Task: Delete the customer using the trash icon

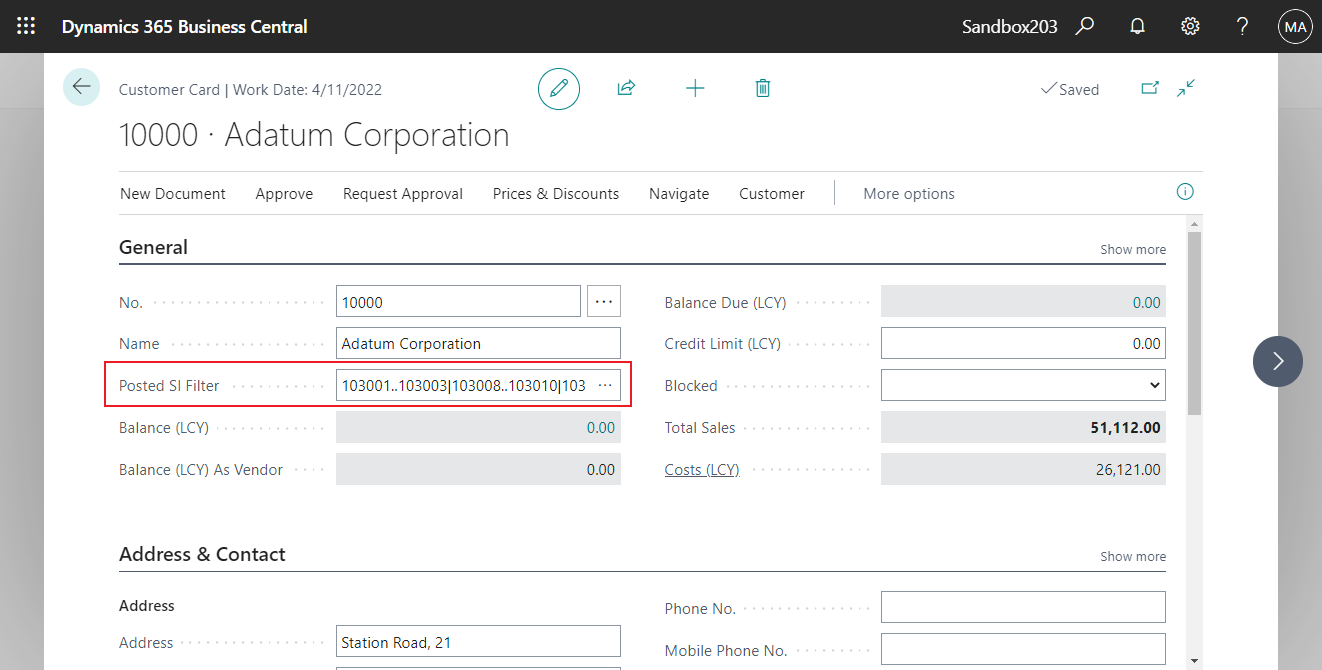Action: (x=763, y=88)
